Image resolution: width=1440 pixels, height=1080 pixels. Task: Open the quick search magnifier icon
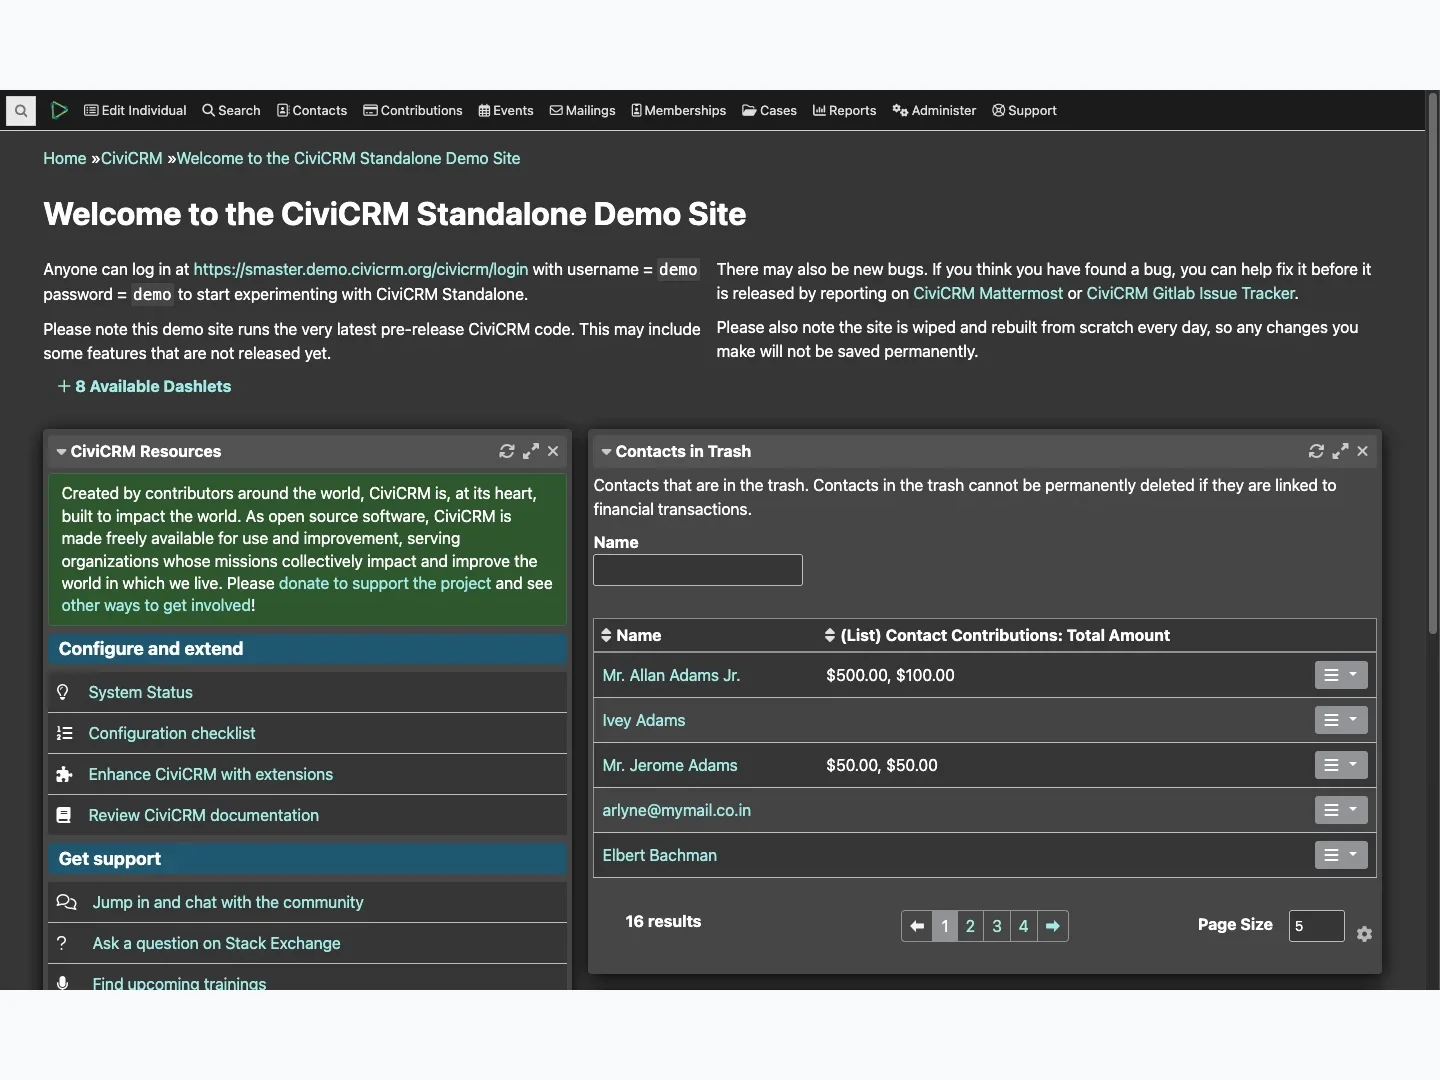[x=21, y=111]
